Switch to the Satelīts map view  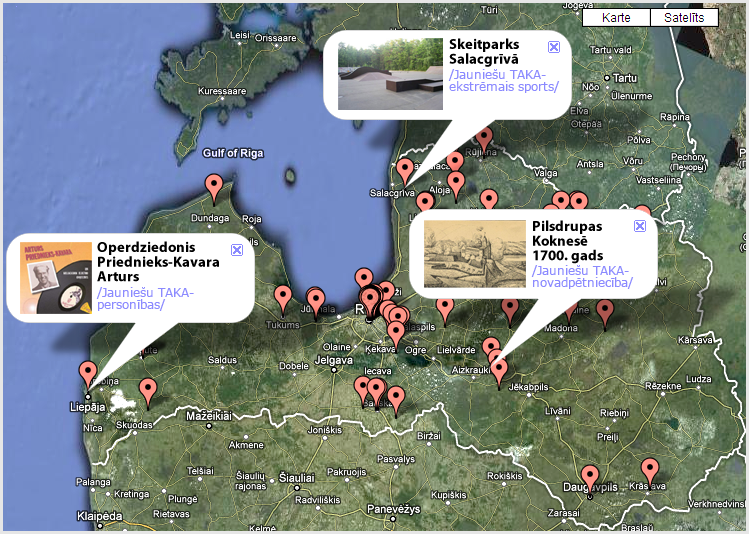(684, 18)
